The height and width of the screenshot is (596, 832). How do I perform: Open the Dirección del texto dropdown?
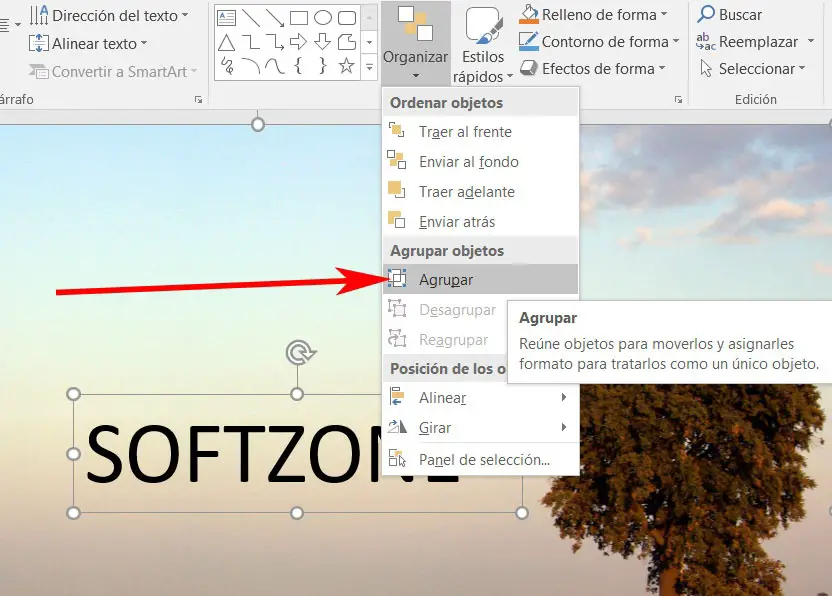109,15
